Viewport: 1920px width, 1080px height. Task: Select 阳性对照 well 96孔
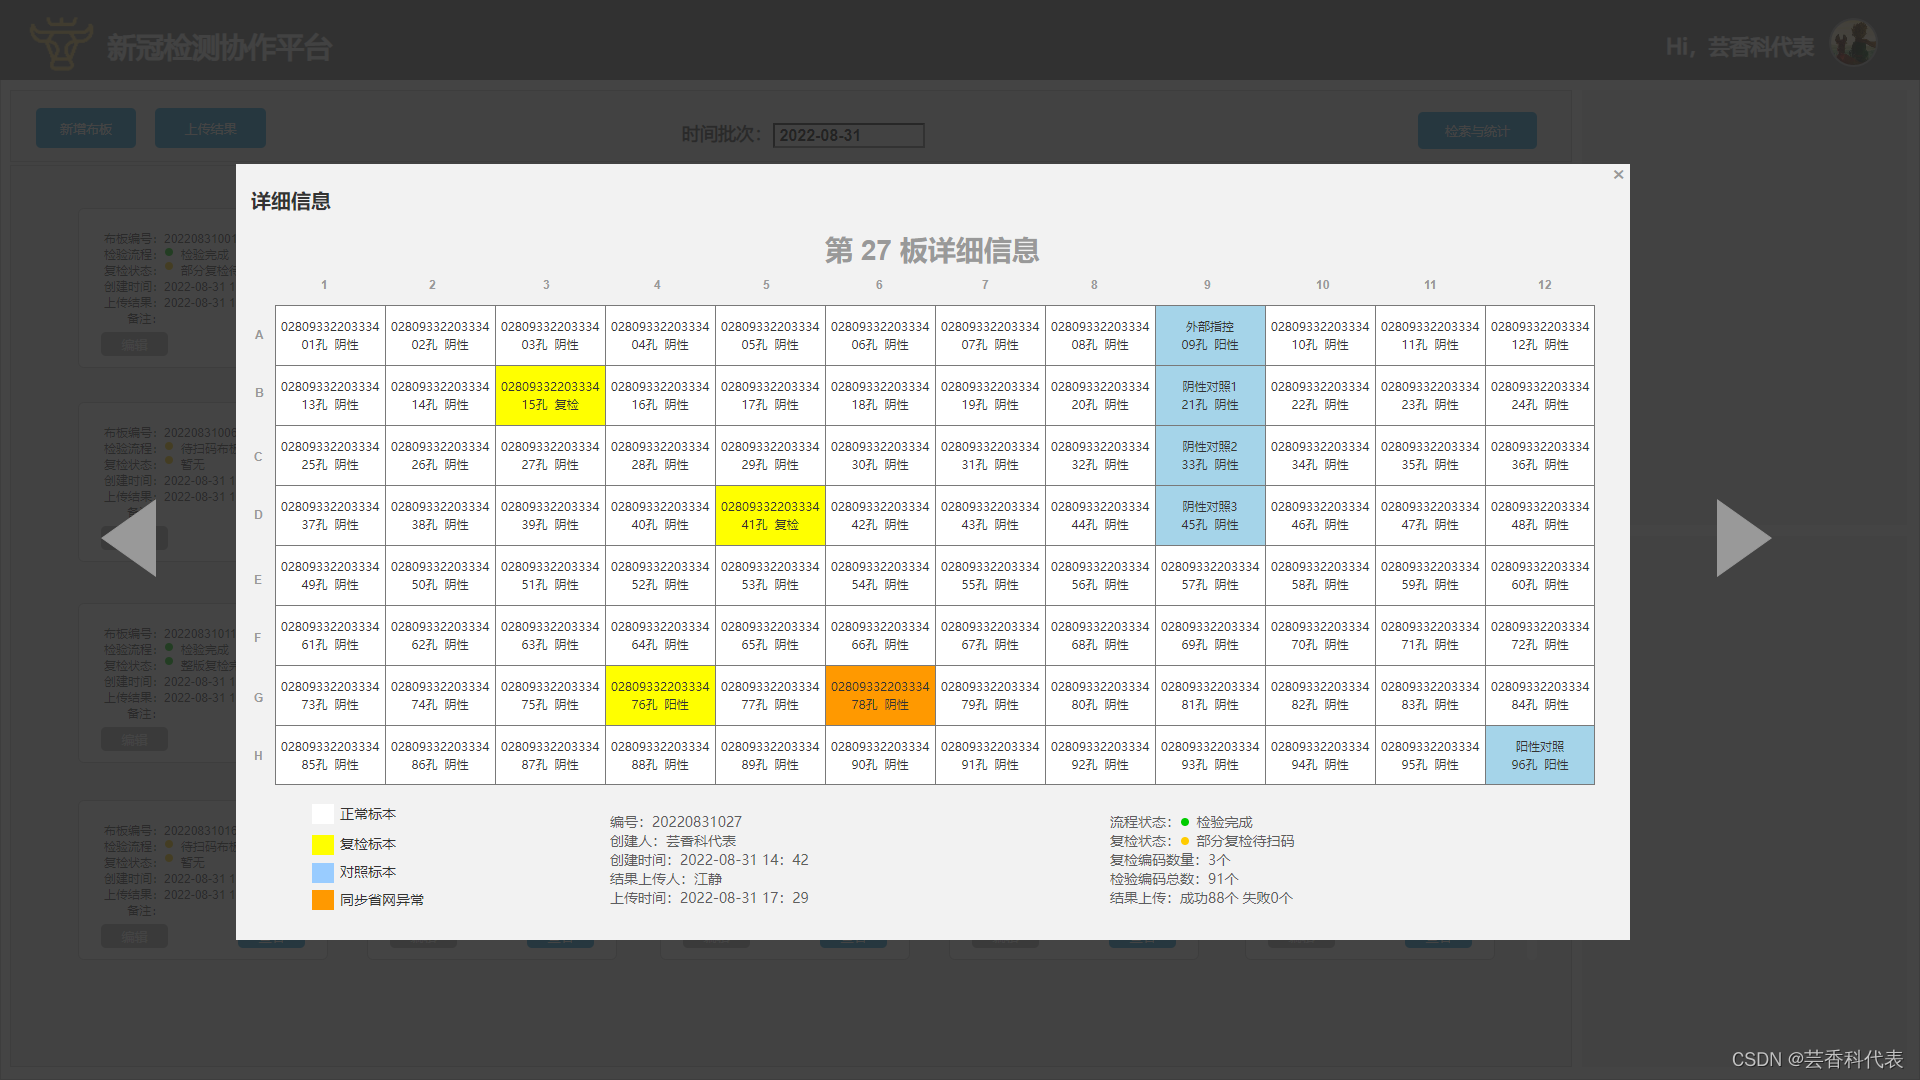[1540, 755]
